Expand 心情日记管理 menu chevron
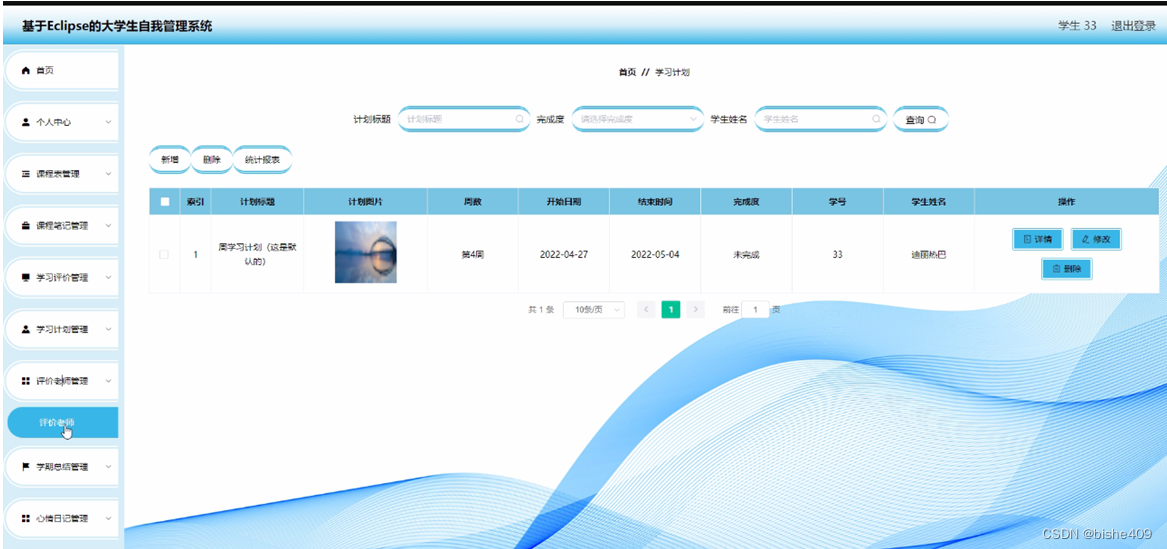The width and height of the screenshot is (1167, 549). pos(109,518)
